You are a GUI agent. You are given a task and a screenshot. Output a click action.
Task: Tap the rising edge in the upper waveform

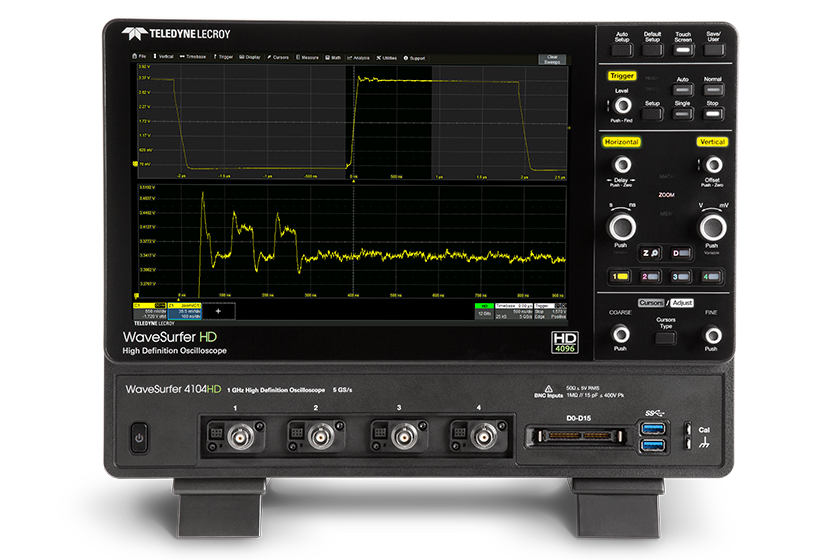[354, 122]
